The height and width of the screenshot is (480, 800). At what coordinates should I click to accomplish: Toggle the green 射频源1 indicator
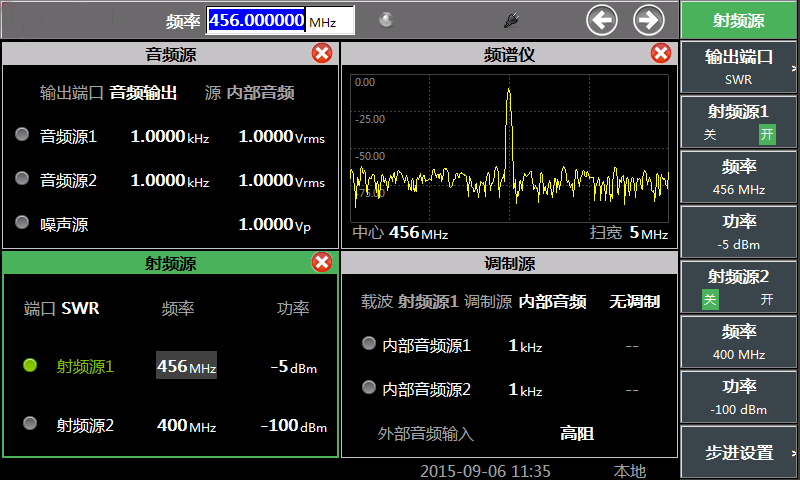(30, 366)
